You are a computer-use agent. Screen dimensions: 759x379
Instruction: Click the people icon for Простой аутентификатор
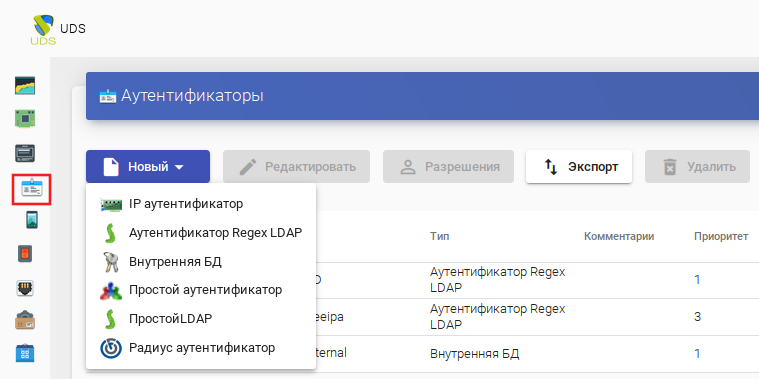coord(110,290)
